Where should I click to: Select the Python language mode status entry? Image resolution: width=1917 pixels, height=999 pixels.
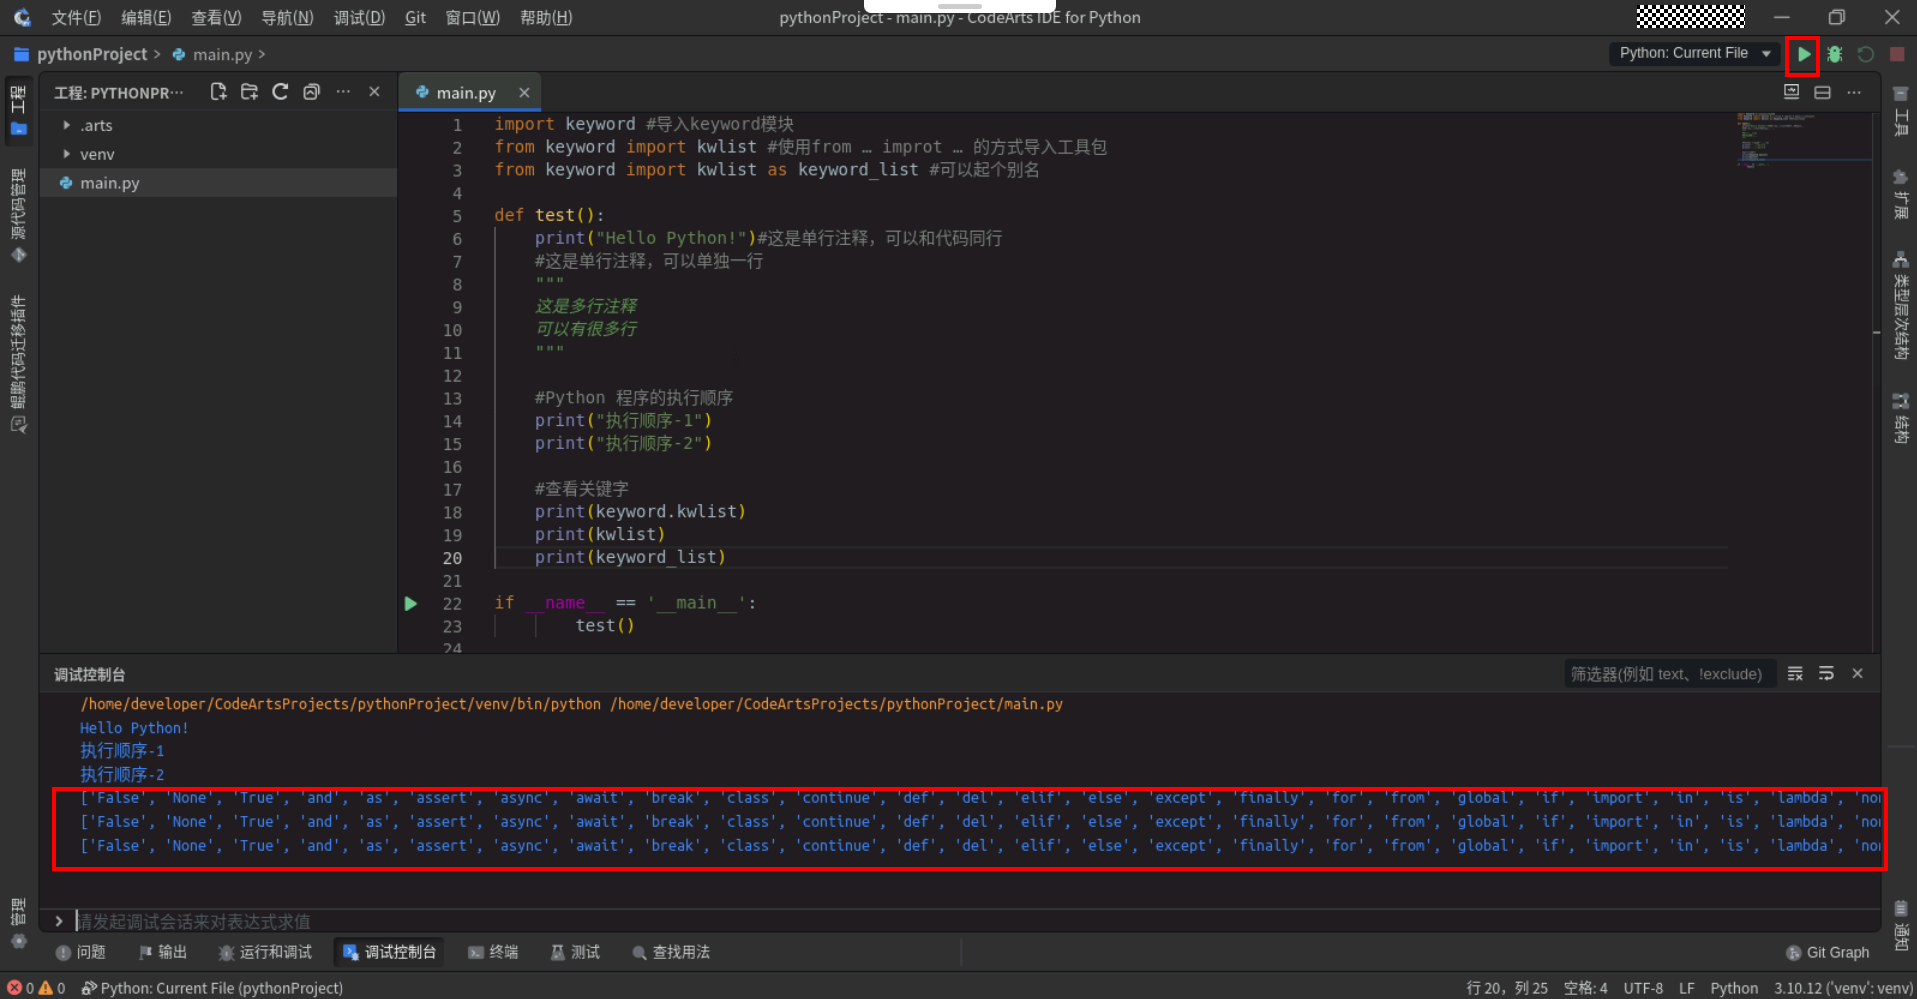[1734, 988]
